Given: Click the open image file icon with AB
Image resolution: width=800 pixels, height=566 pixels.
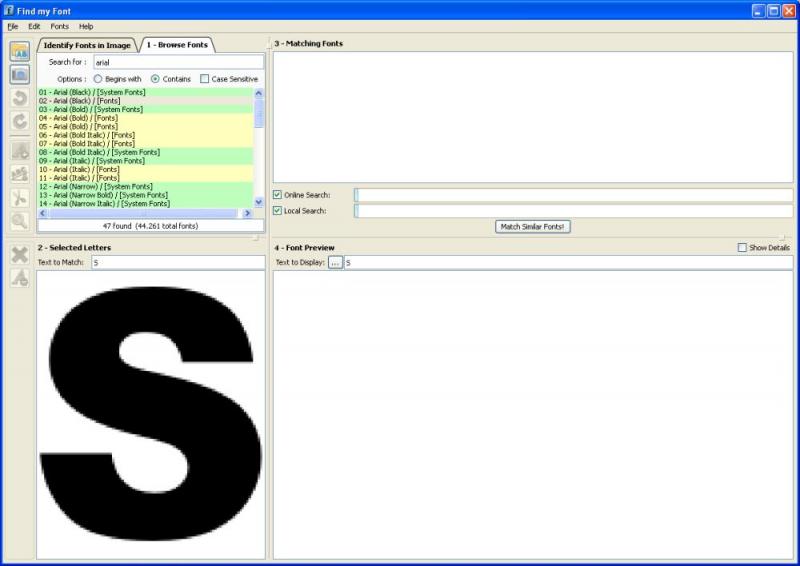Looking at the screenshot, I should [x=20, y=52].
